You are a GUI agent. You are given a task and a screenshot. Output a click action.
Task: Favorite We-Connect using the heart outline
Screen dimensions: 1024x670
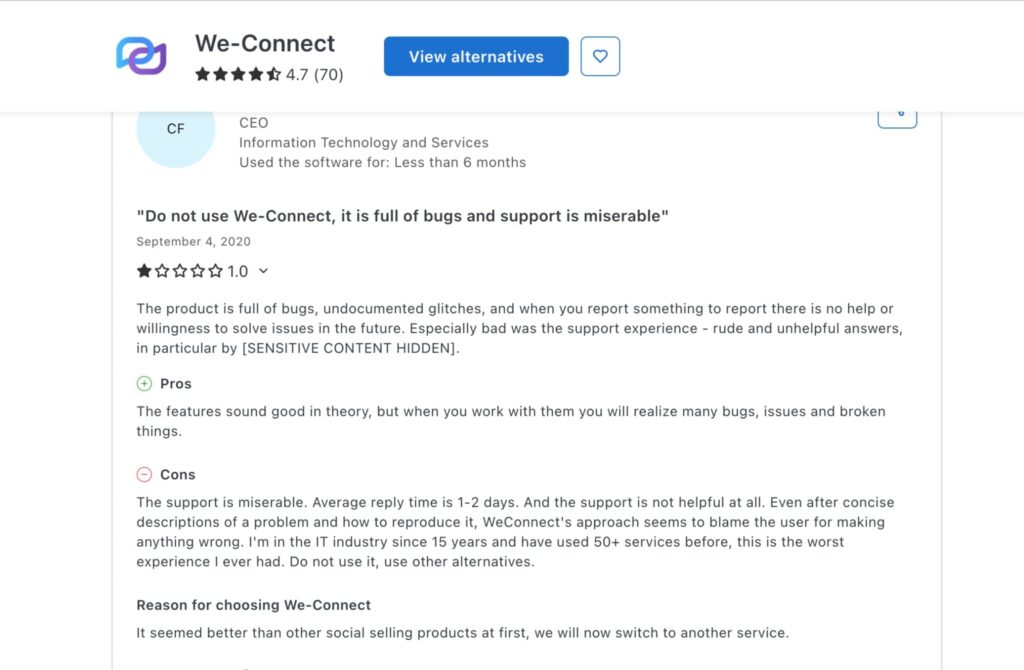tap(600, 56)
